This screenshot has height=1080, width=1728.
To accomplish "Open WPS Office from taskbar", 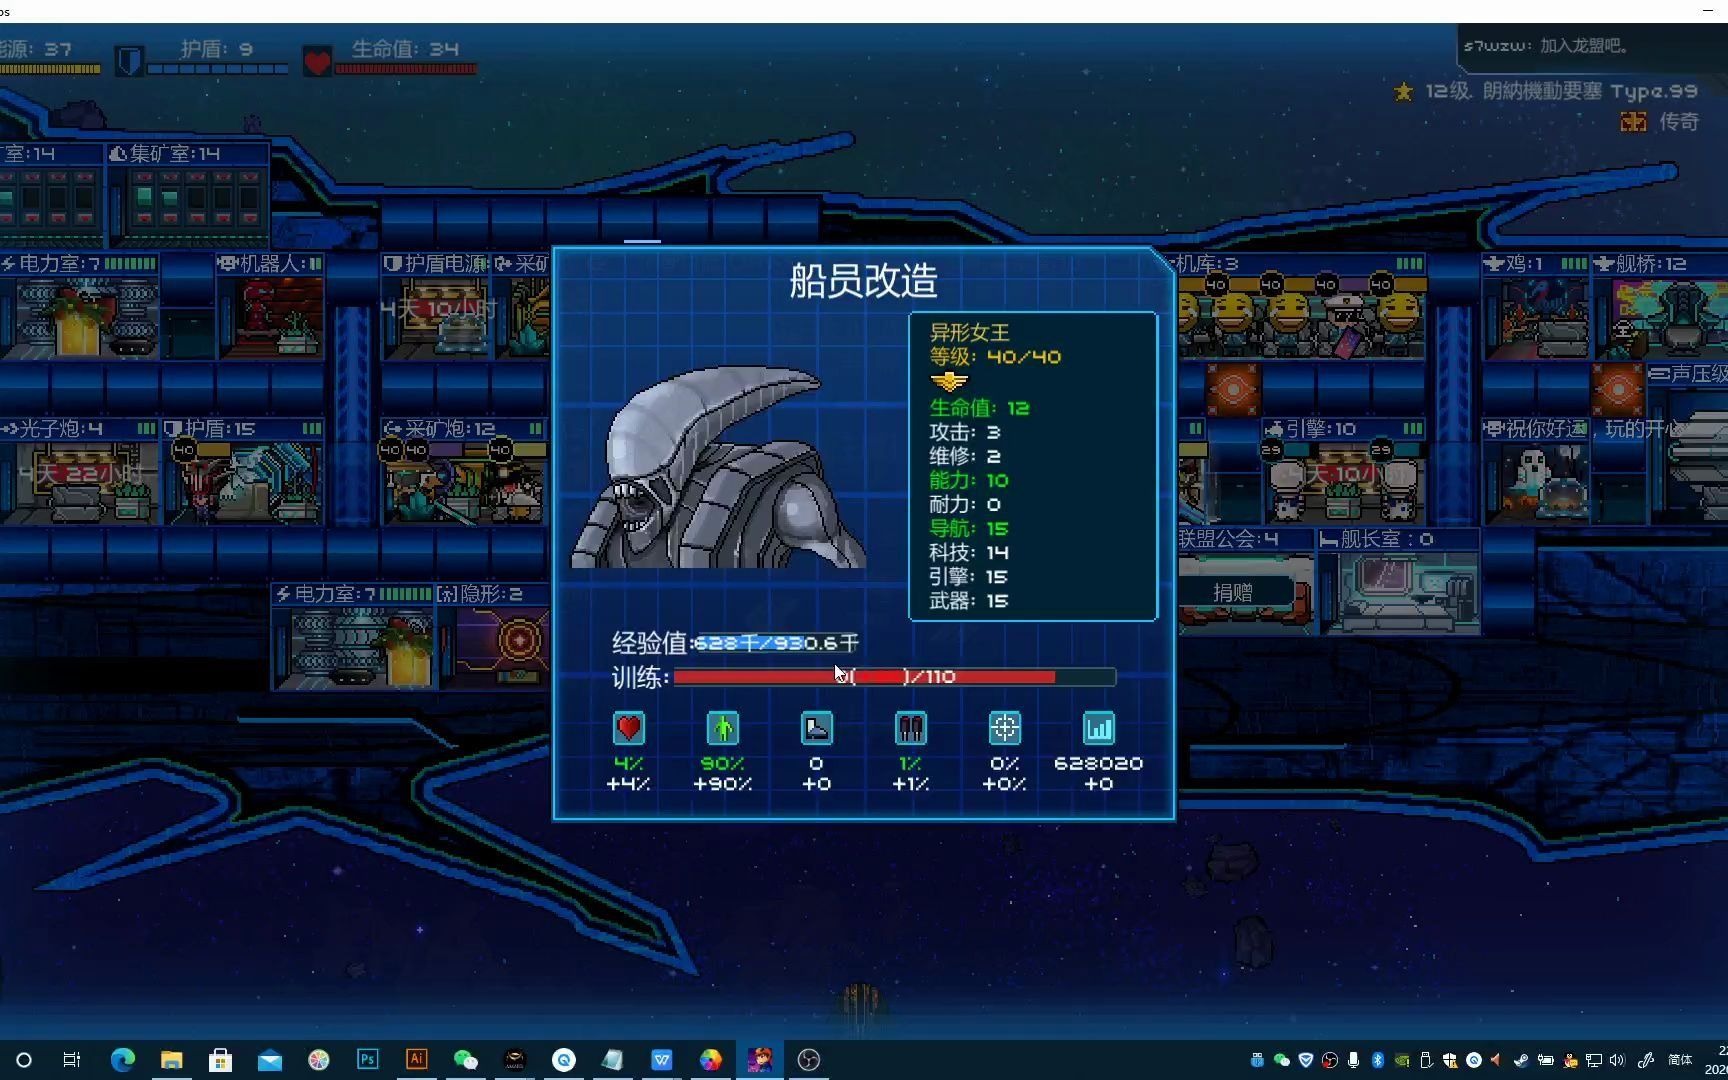I will click(662, 1060).
